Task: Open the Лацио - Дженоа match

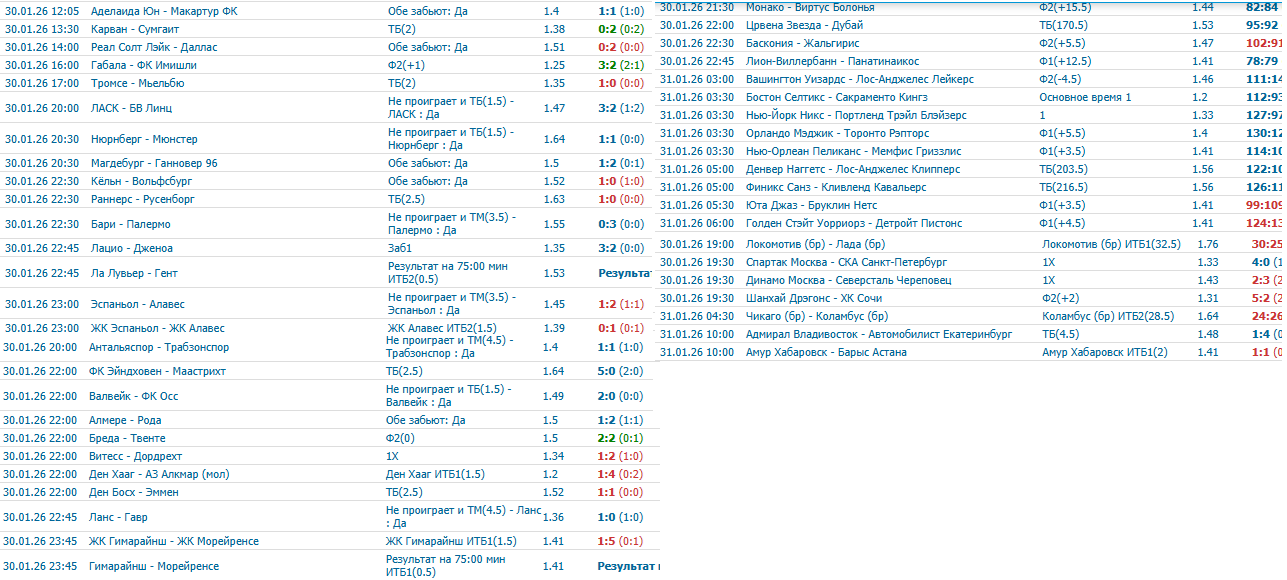Action: [x=131, y=248]
